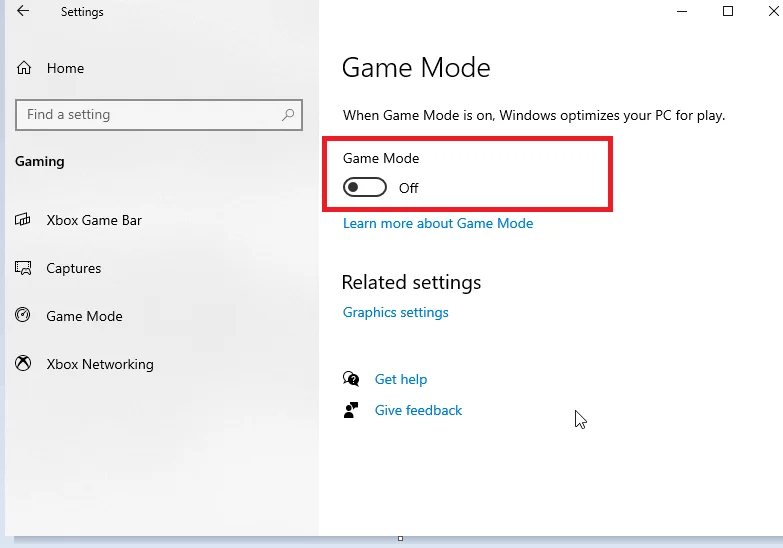Click the Captures screen icon

(23, 268)
